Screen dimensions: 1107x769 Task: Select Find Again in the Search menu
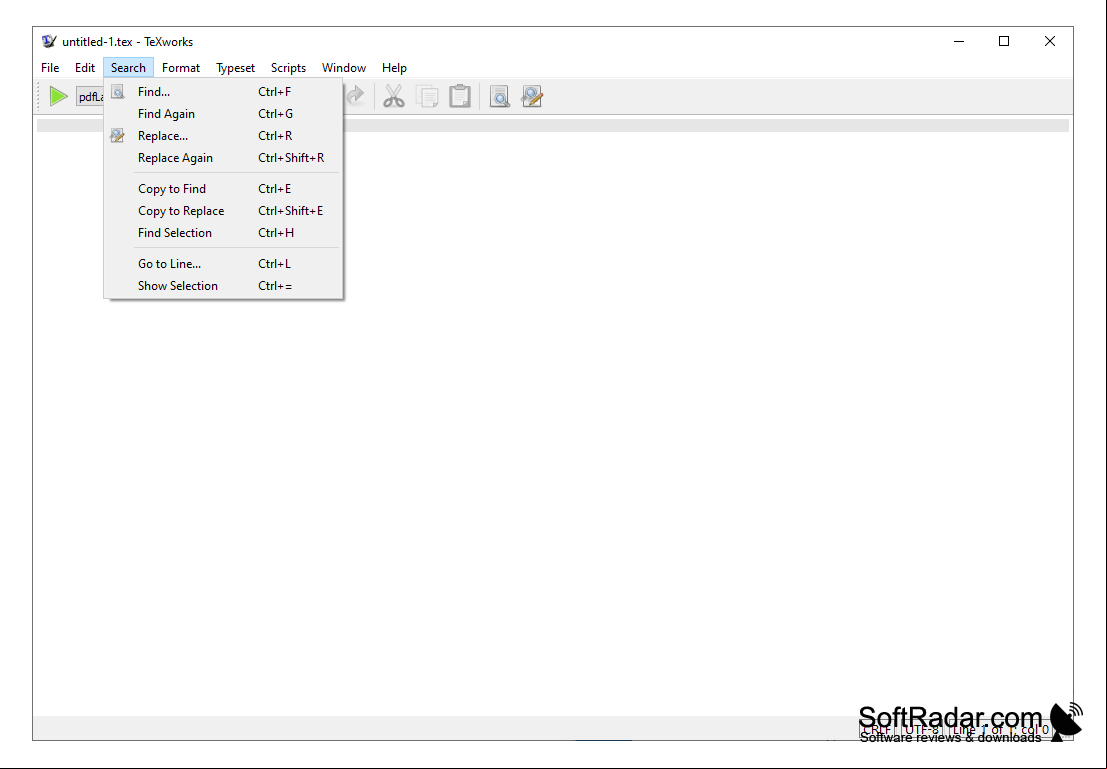tap(223, 114)
